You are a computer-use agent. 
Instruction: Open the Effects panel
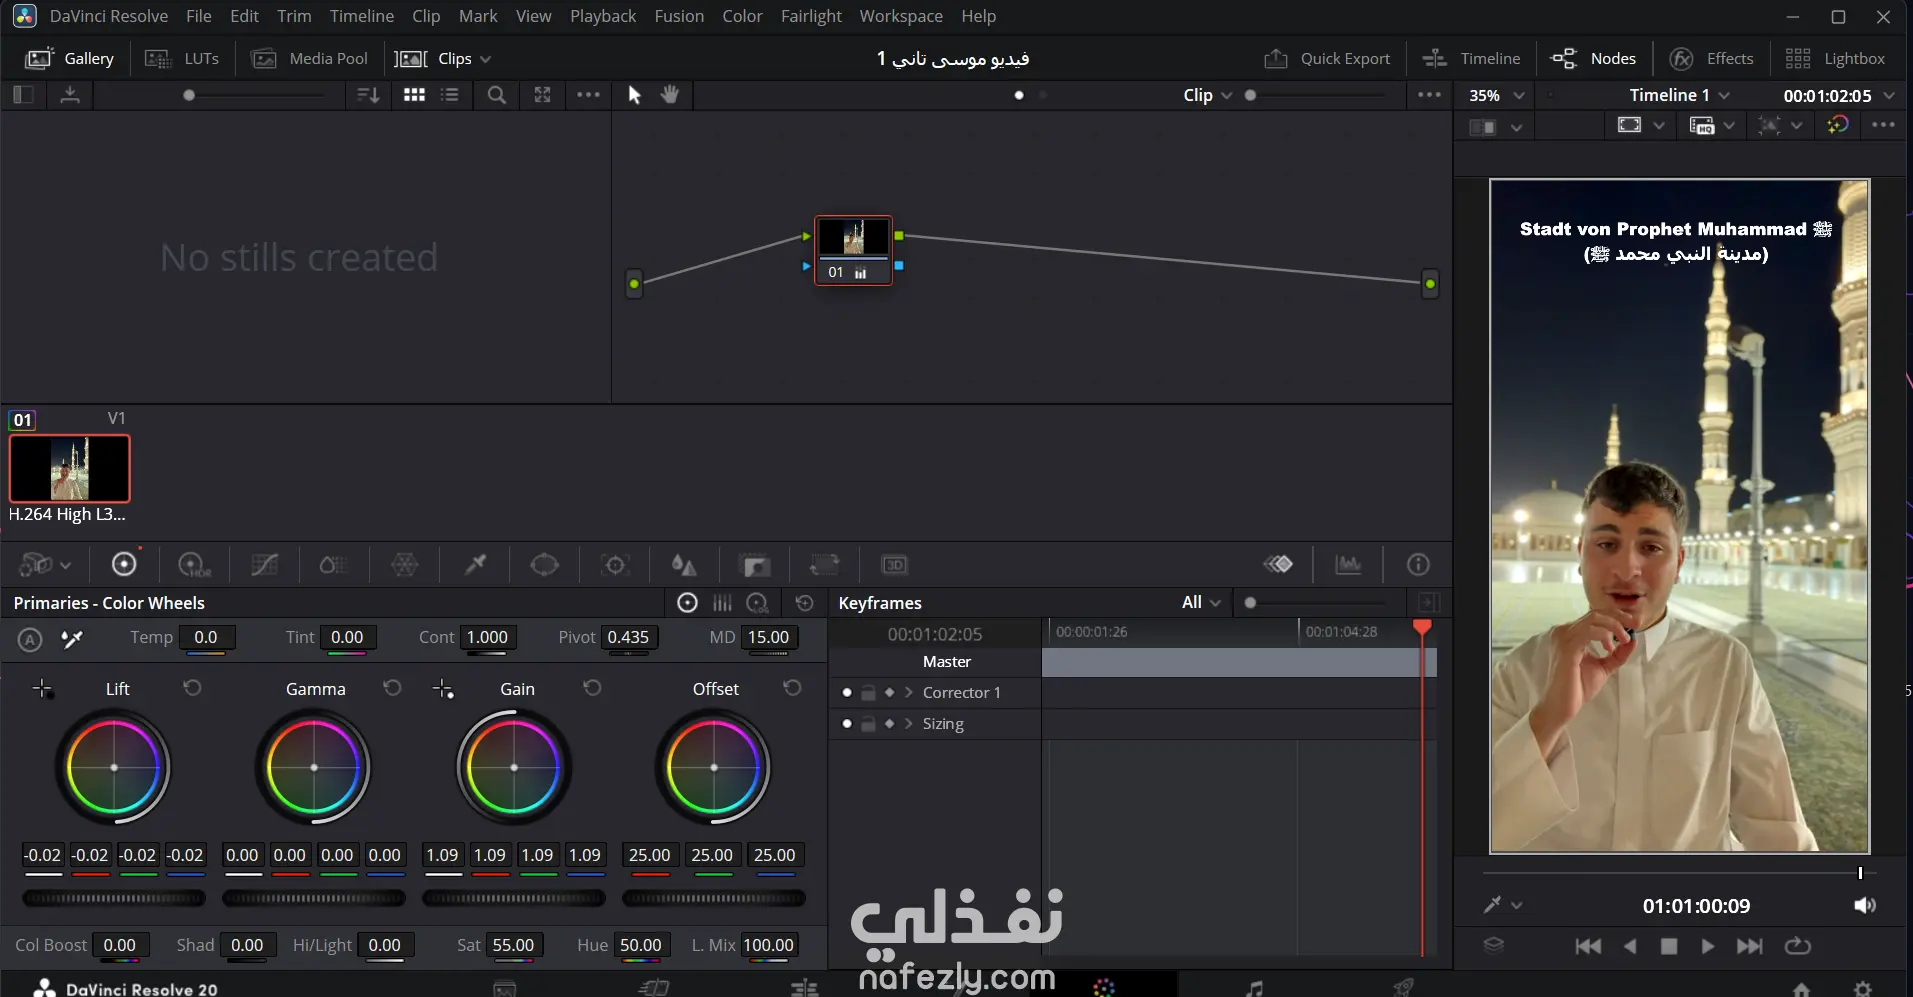(1712, 59)
